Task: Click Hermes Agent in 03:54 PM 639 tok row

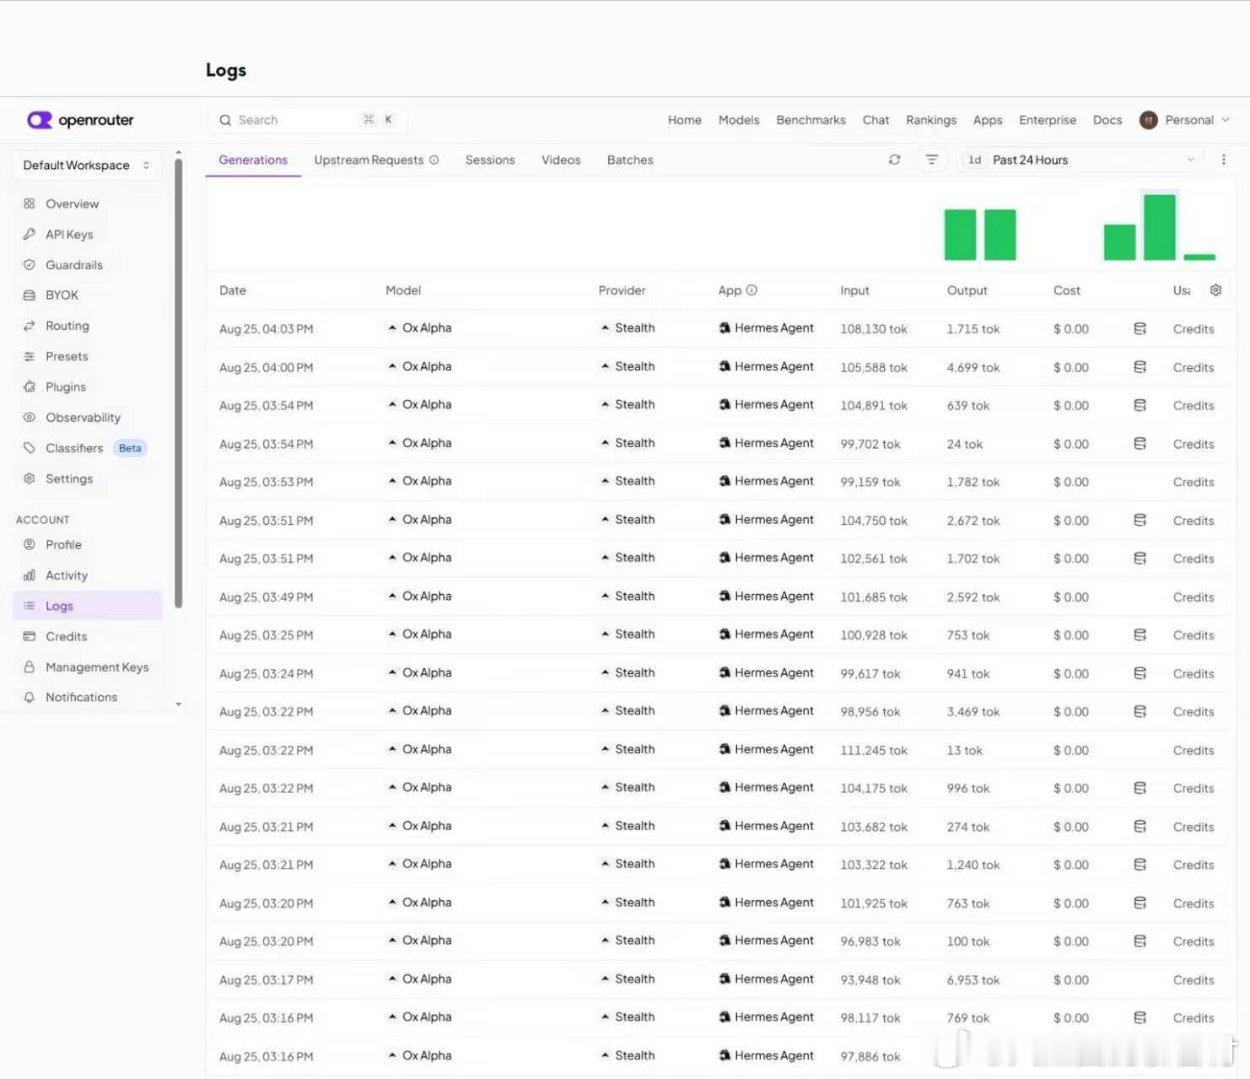Action: (x=766, y=405)
